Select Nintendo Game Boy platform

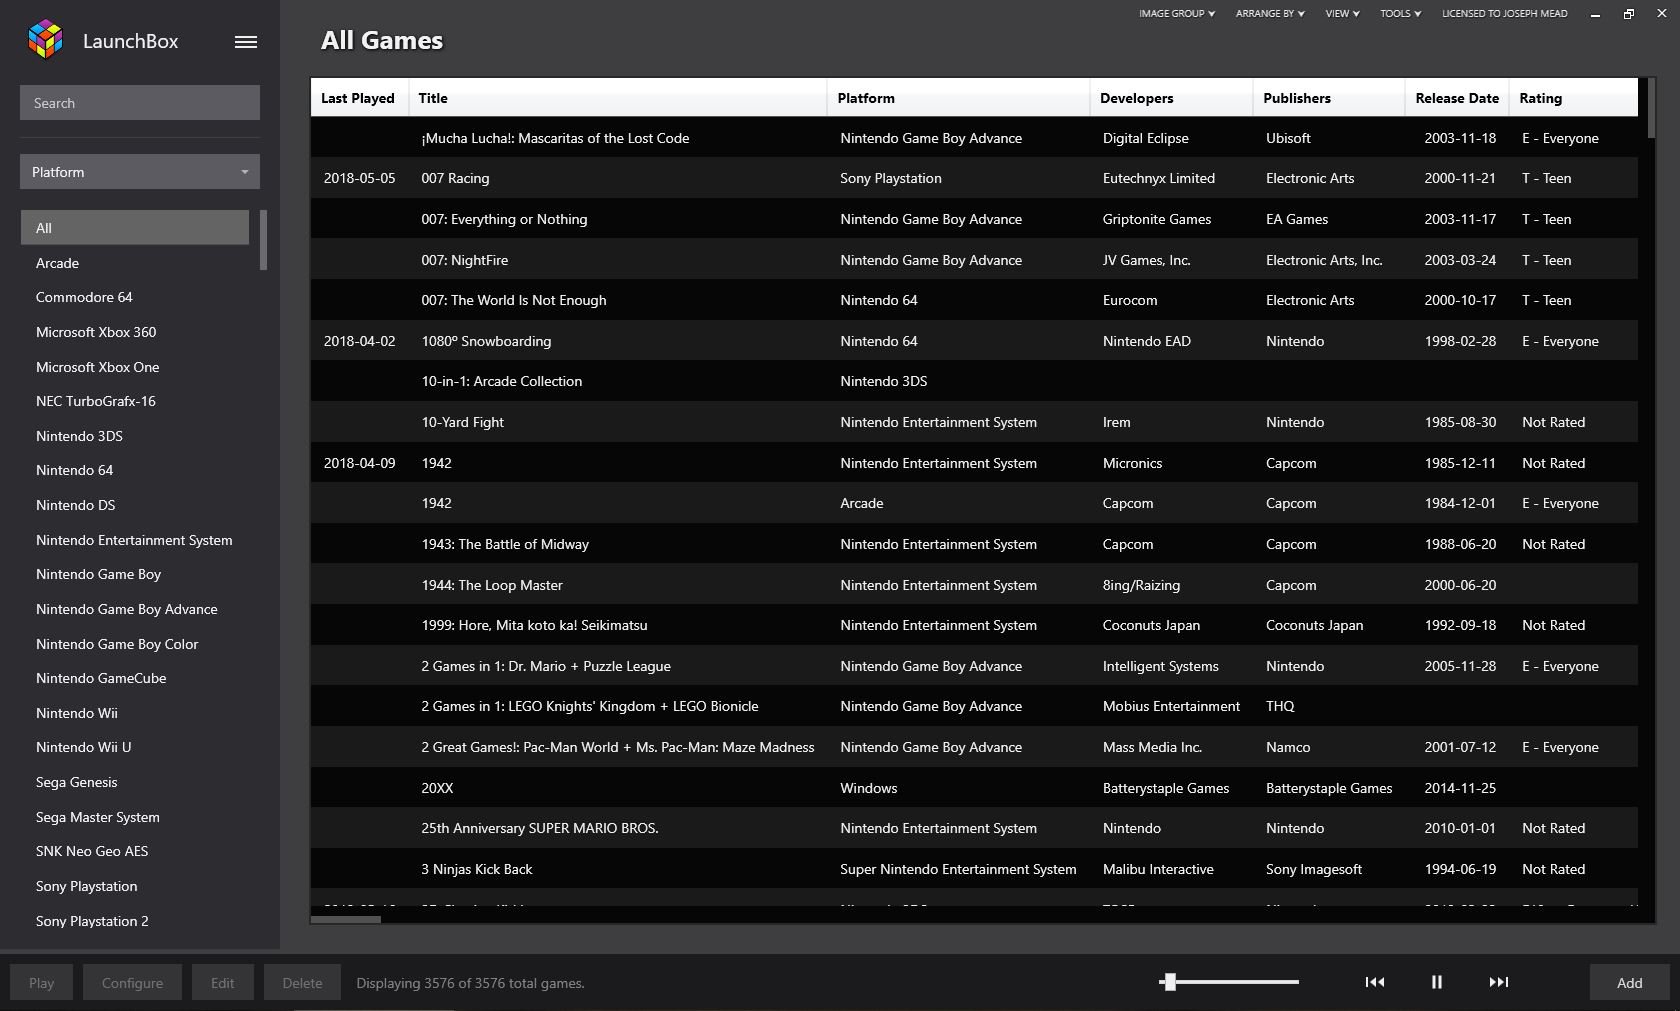[135, 574]
